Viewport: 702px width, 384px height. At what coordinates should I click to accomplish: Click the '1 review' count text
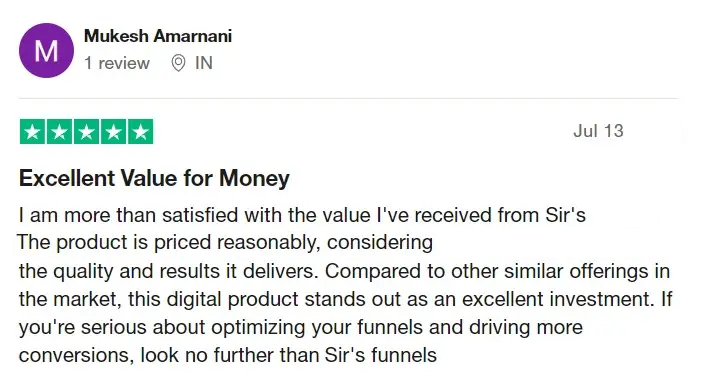click(x=117, y=63)
